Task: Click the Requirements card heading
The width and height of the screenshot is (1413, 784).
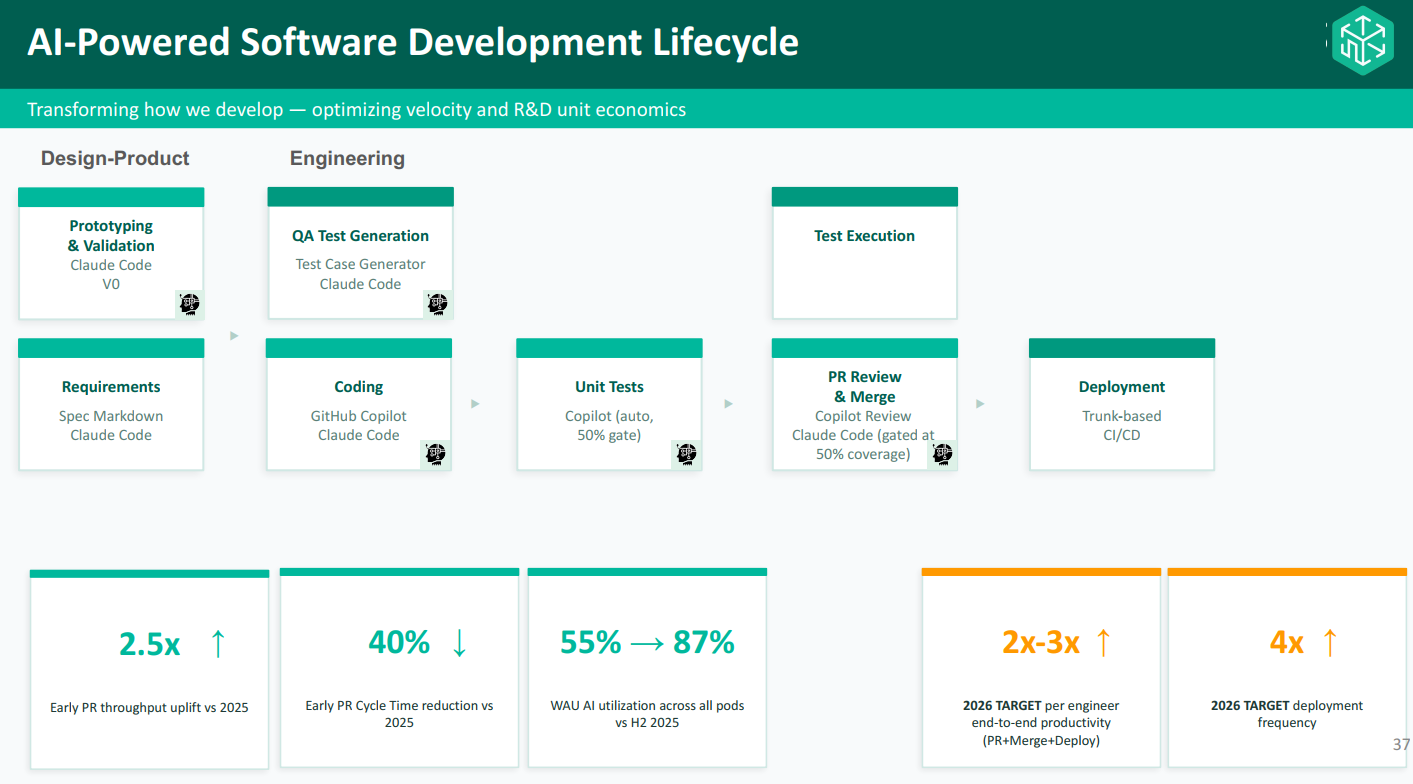Action: coord(111,387)
